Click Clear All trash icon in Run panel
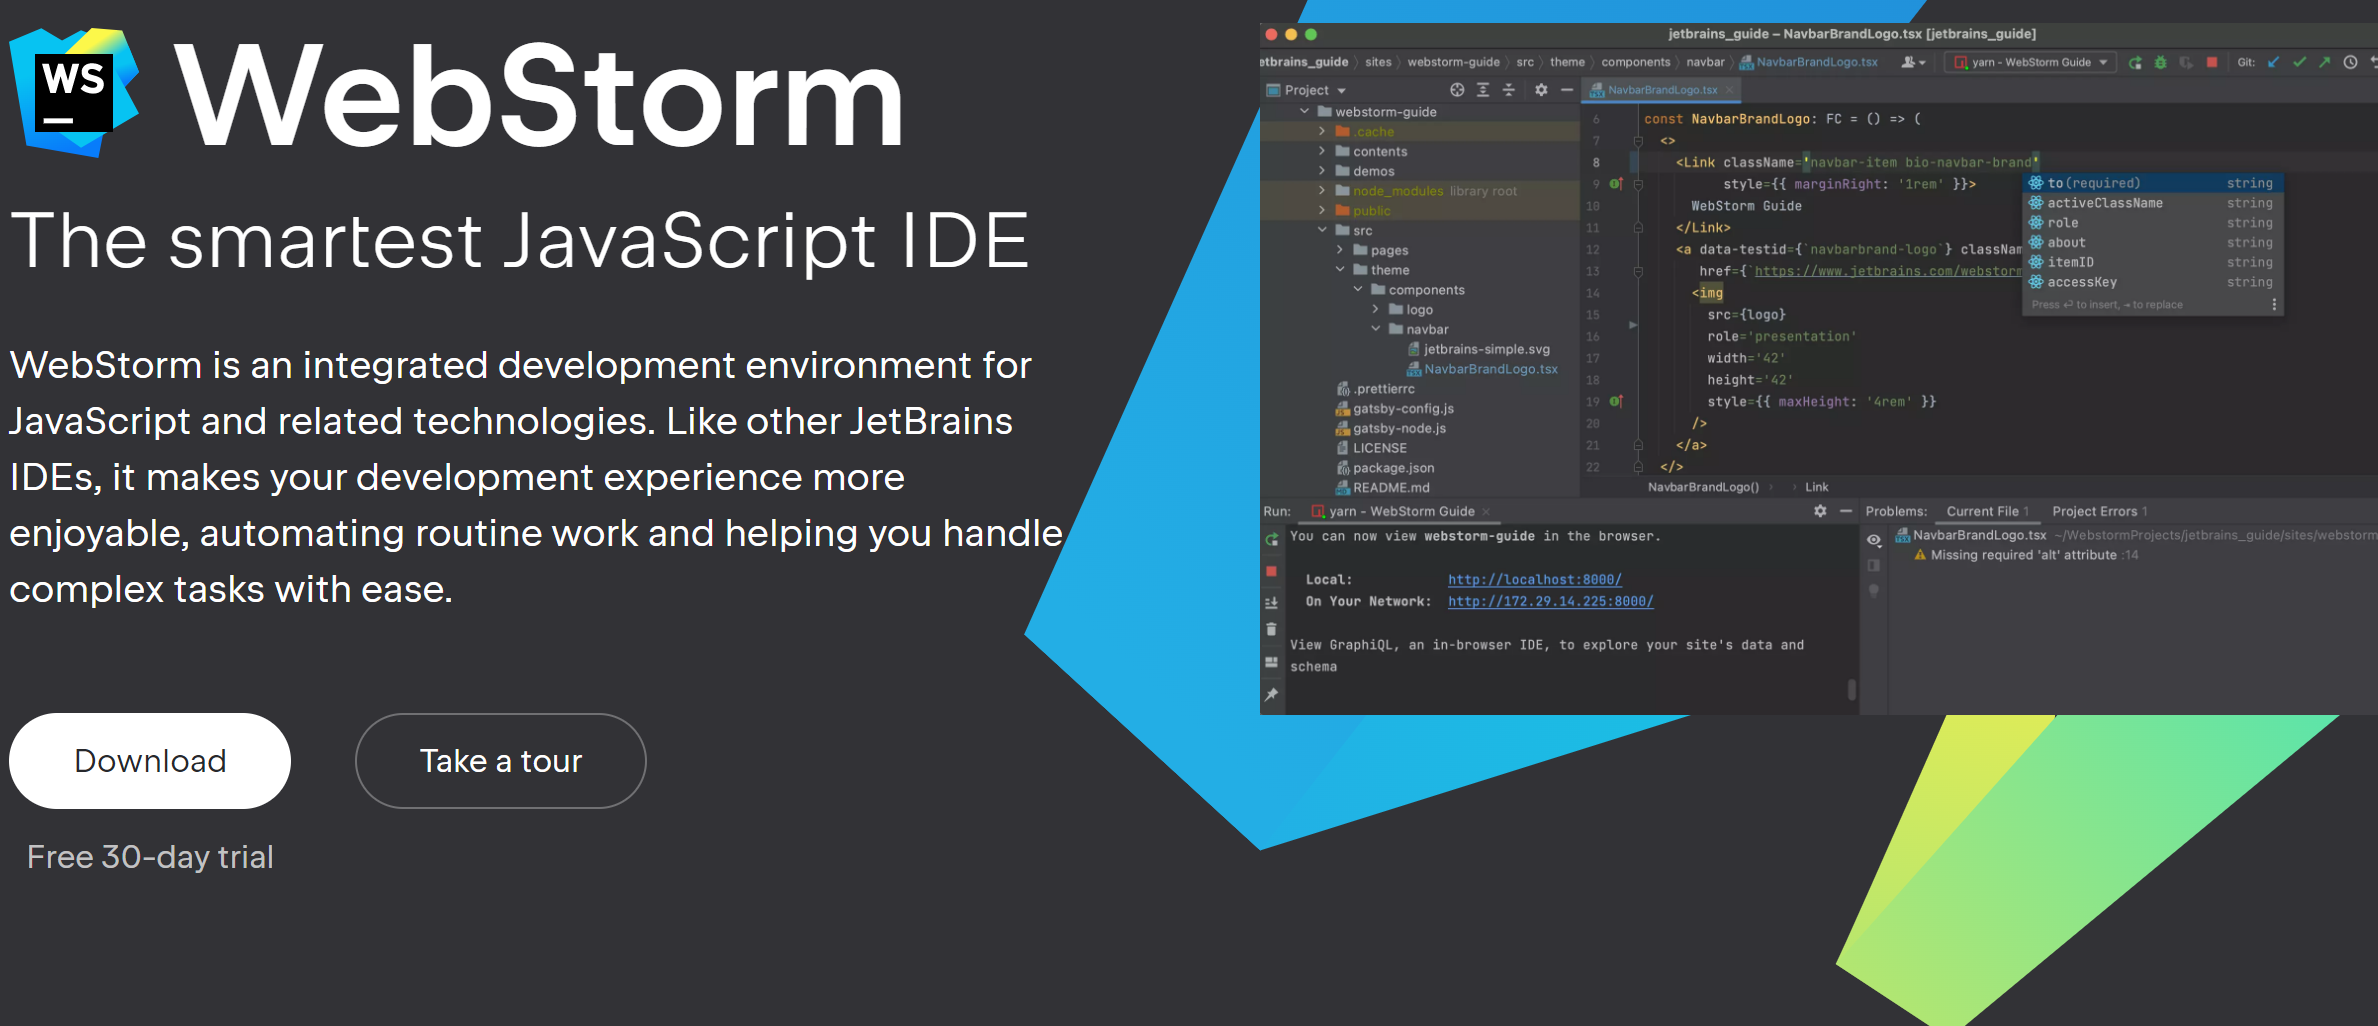The image size is (2378, 1026). [1272, 630]
